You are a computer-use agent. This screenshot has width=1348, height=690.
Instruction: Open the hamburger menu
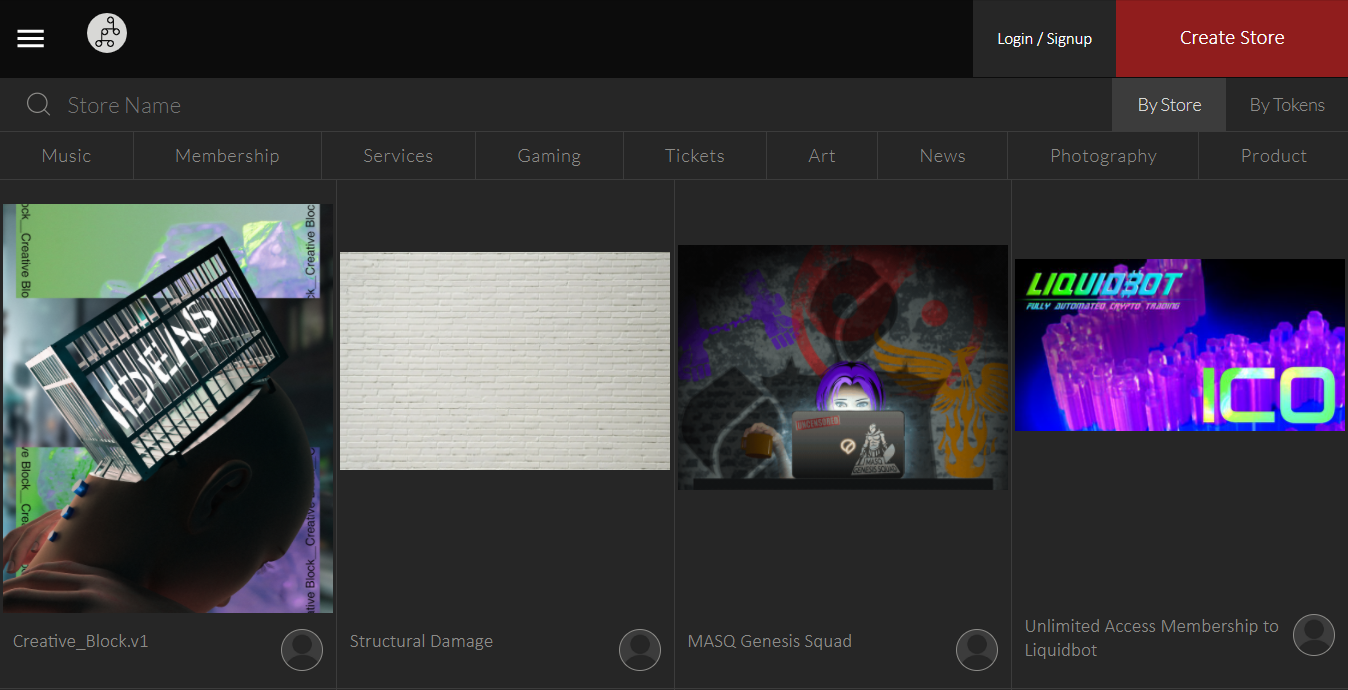(31, 38)
